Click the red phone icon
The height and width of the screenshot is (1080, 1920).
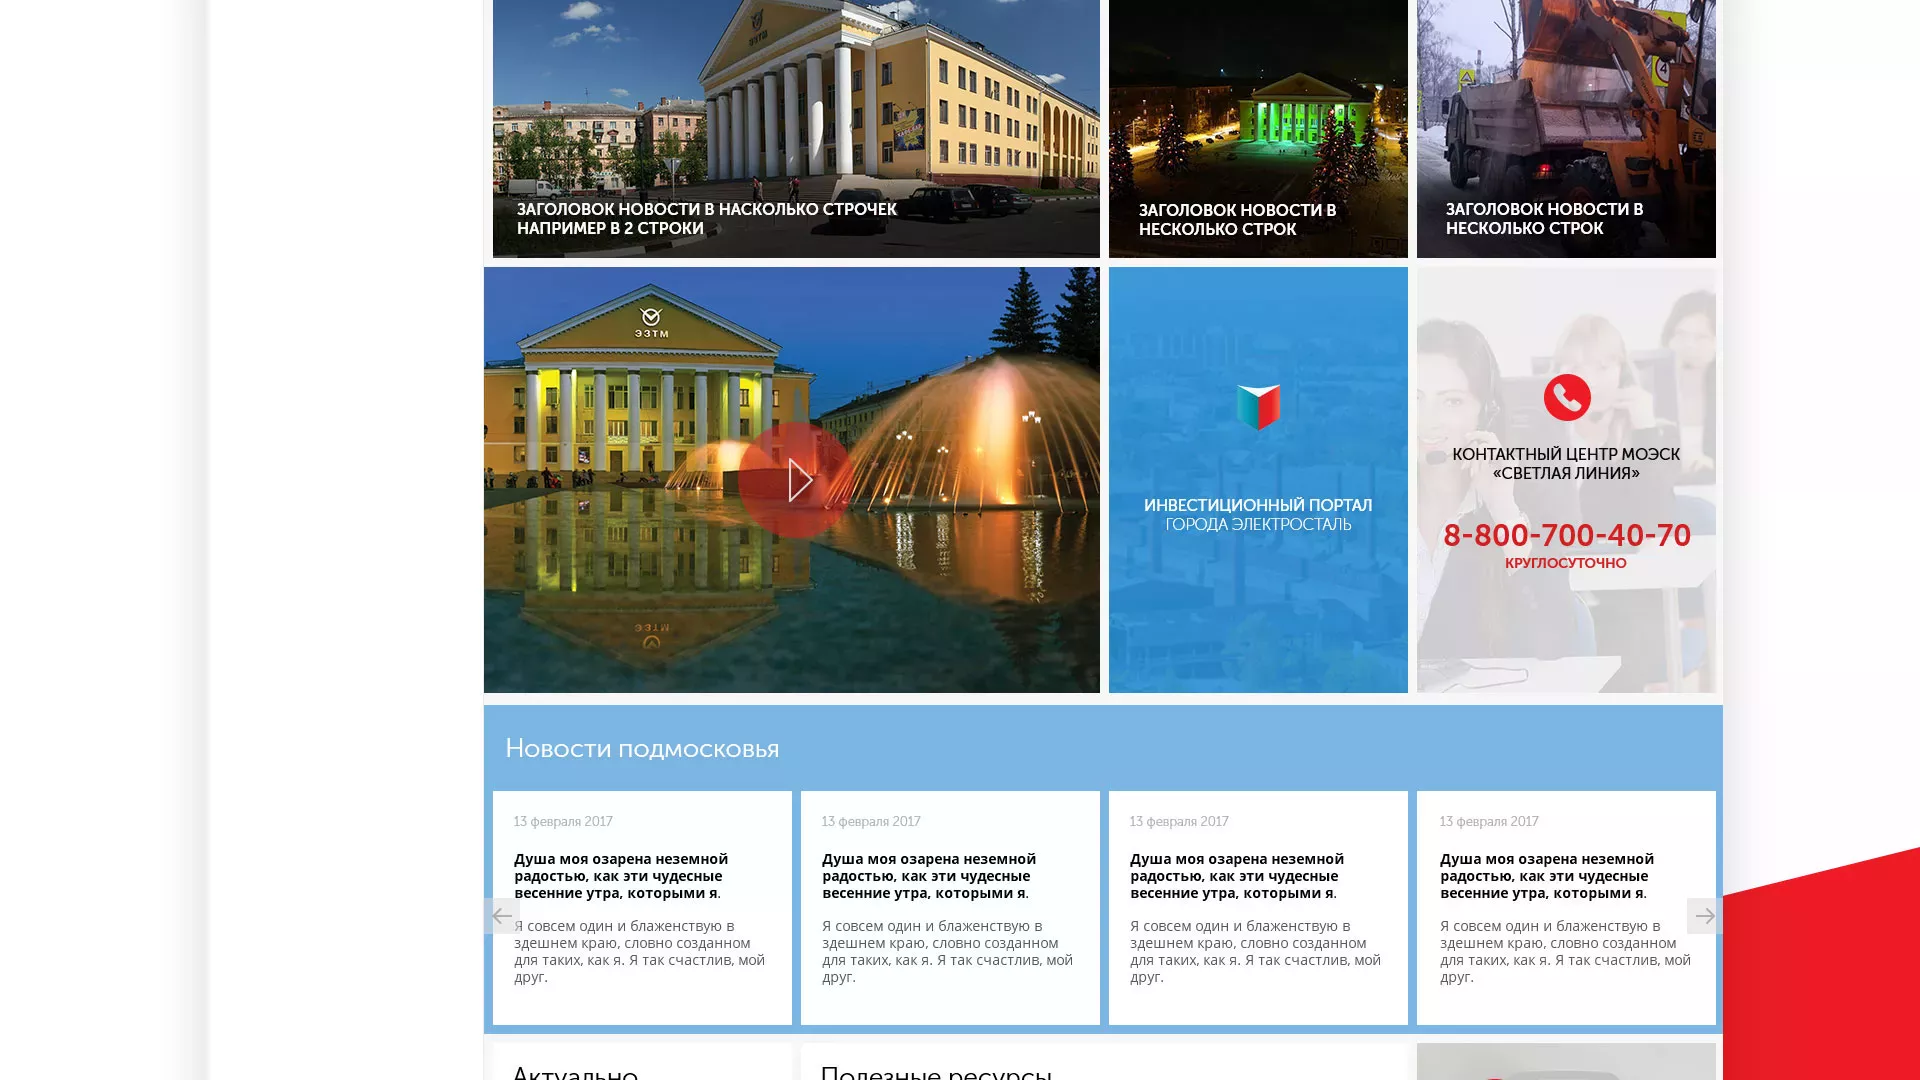[x=1566, y=398]
